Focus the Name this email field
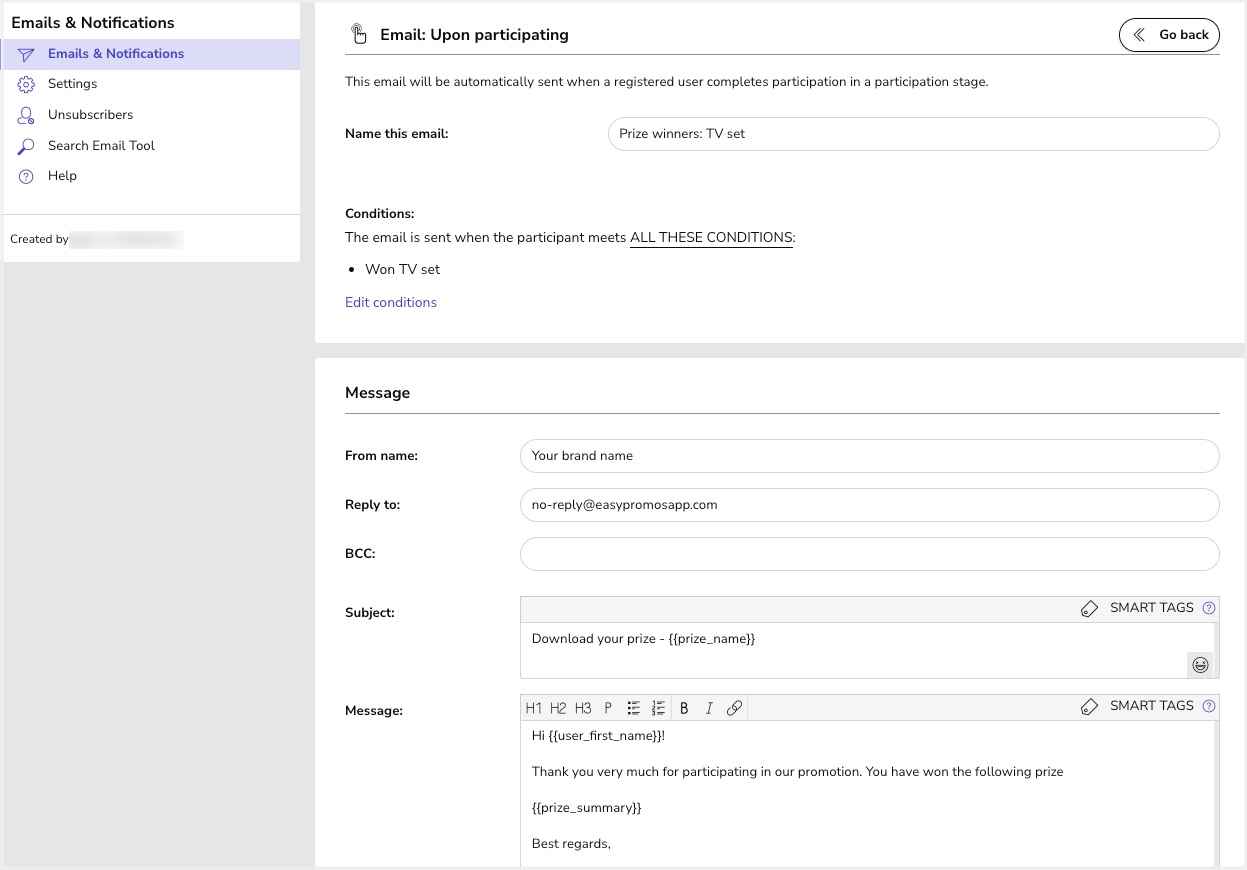 coord(913,134)
